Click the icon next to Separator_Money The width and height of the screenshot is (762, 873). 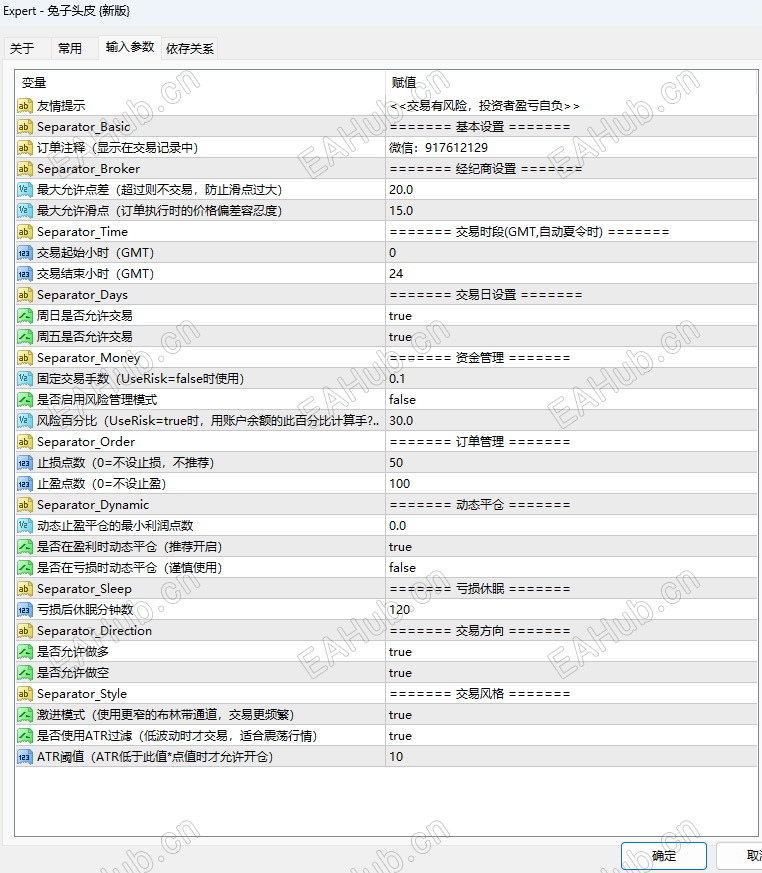[x=24, y=358]
